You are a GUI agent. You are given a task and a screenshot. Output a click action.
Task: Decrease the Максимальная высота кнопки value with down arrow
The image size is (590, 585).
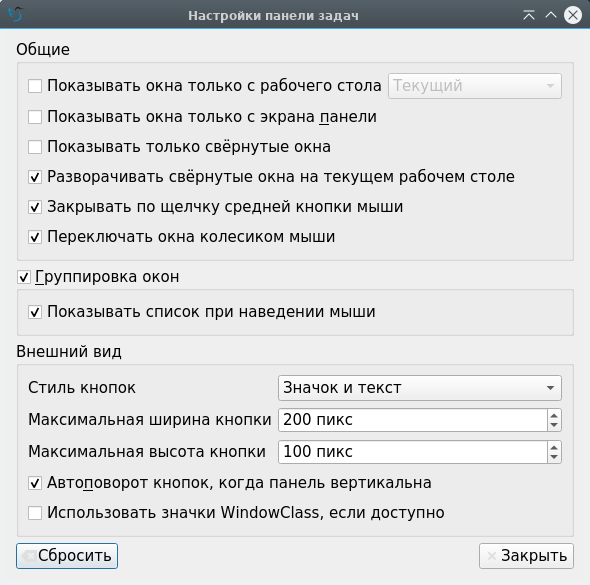pyautogui.click(x=554, y=457)
